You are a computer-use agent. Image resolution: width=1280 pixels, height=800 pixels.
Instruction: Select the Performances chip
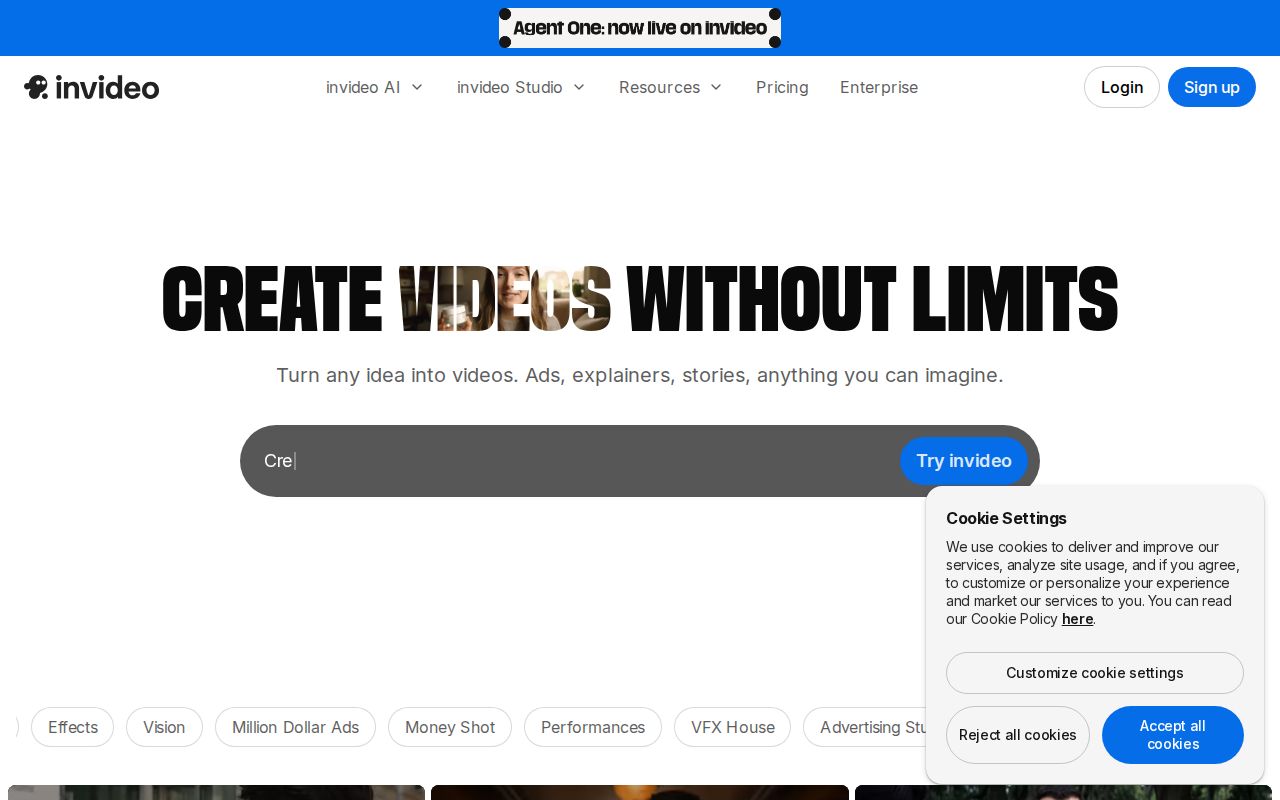(593, 727)
